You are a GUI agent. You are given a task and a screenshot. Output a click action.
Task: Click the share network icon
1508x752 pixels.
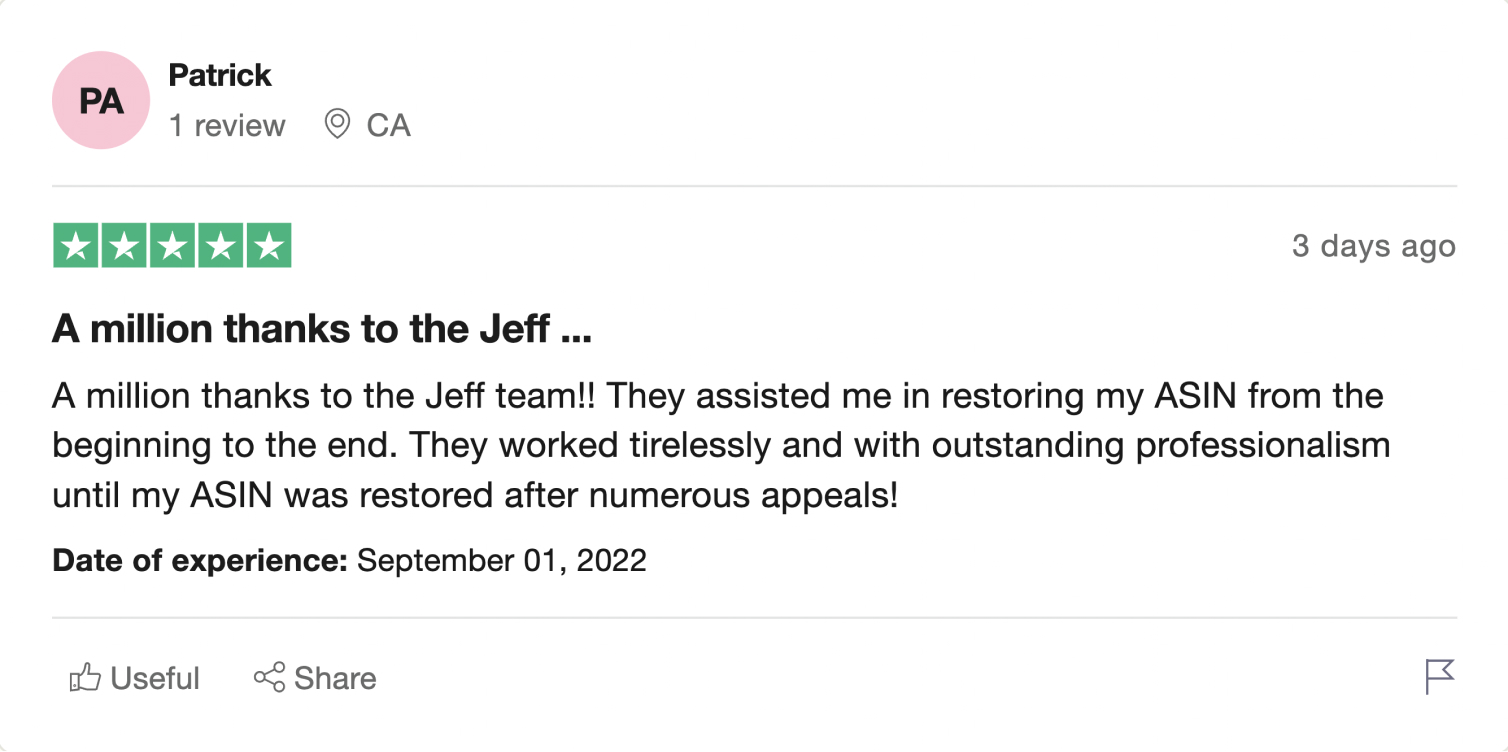(269, 678)
